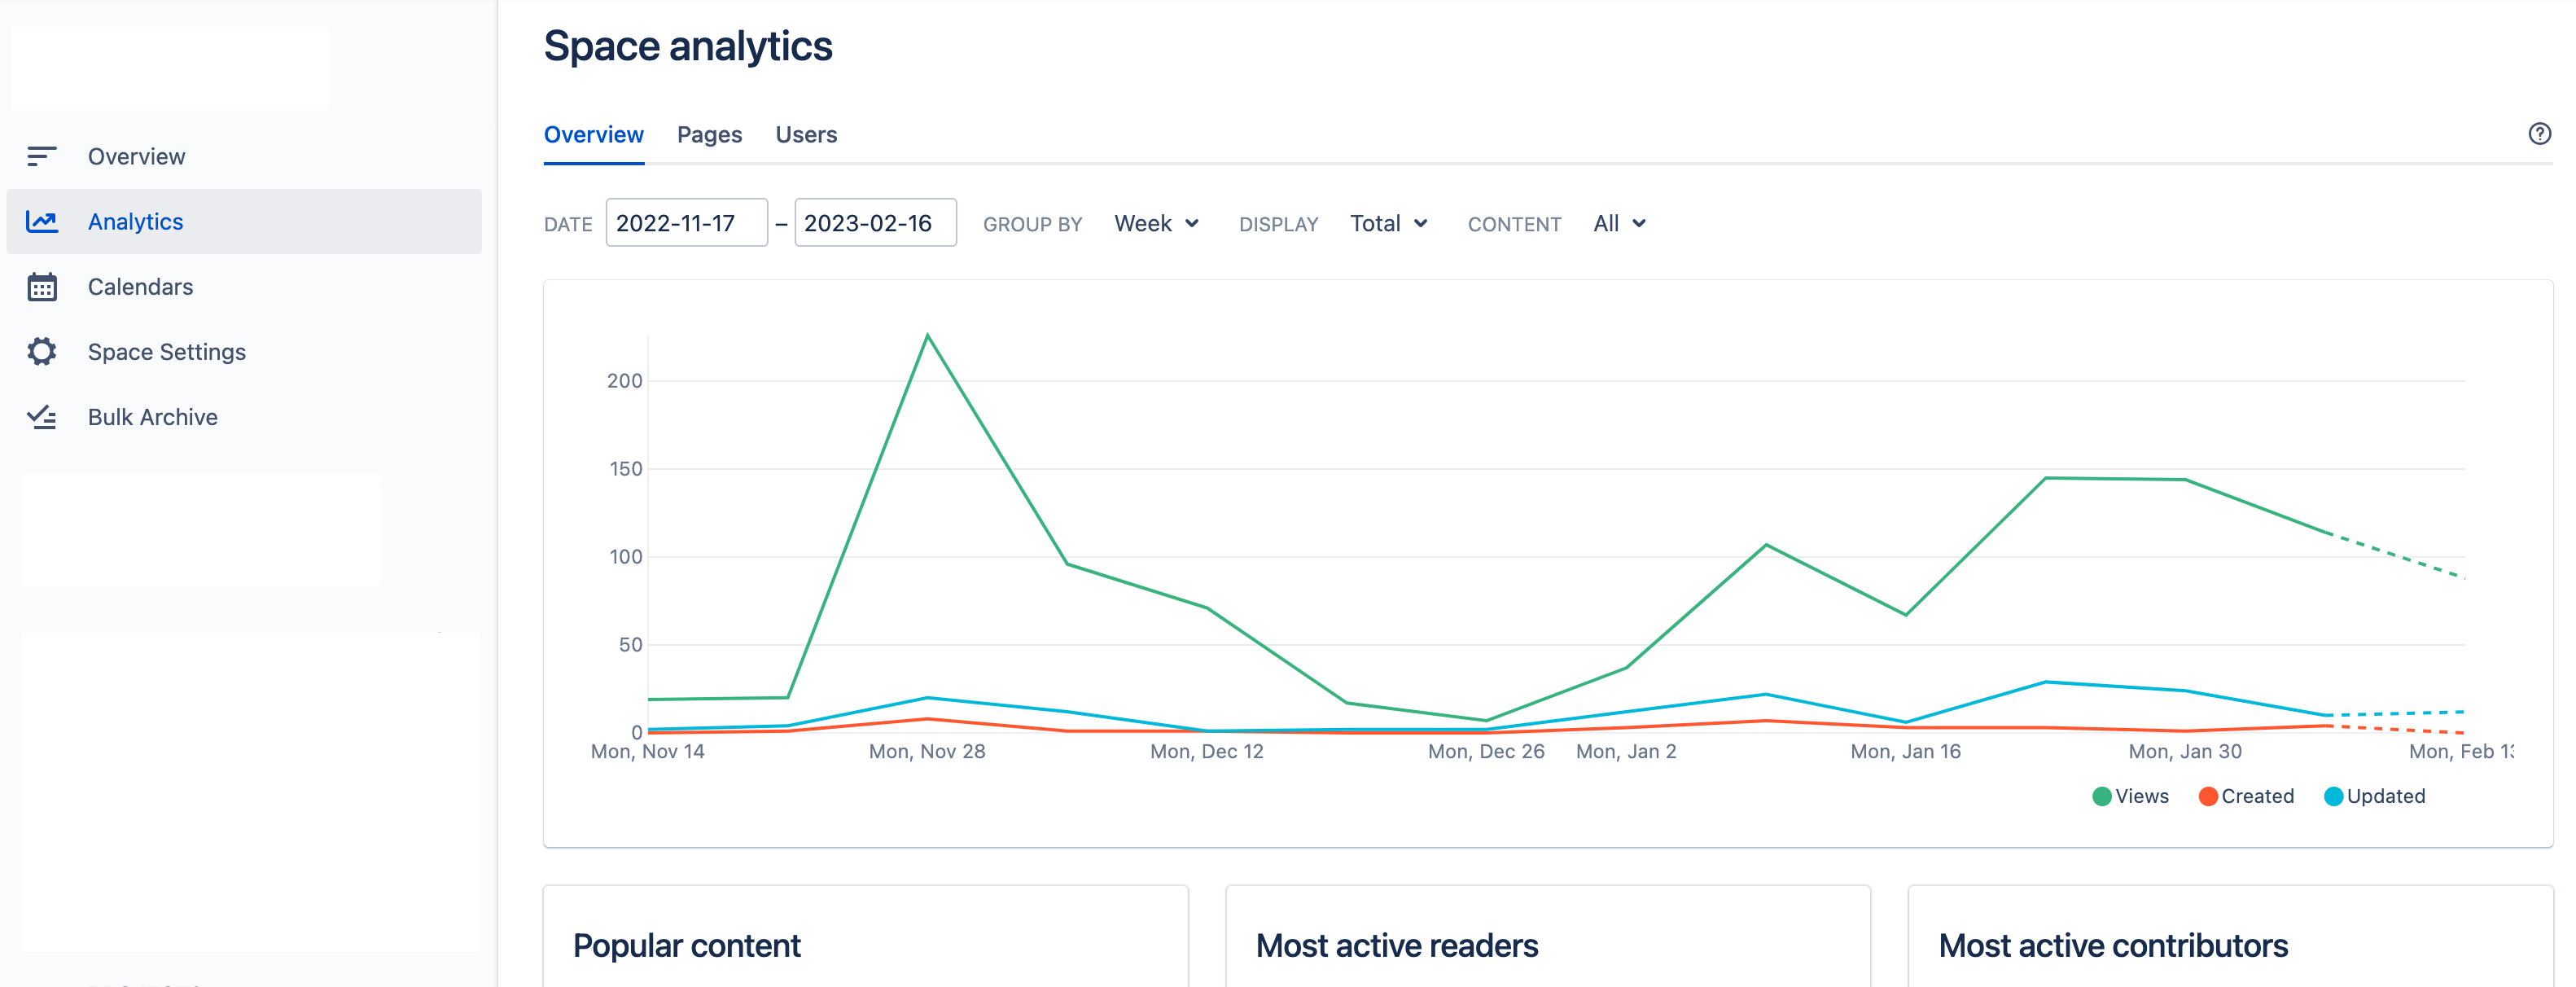Switch to the Overview tab
Image resolution: width=2576 pixels, height=987 pixels.
coord(594,135)
